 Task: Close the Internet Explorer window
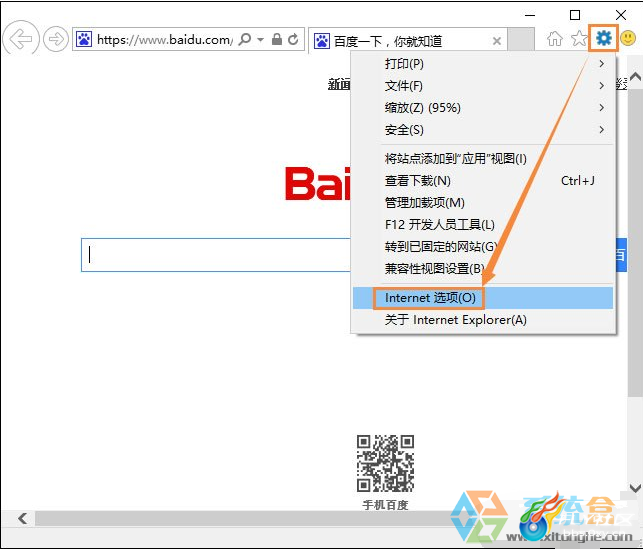(621, 15)
